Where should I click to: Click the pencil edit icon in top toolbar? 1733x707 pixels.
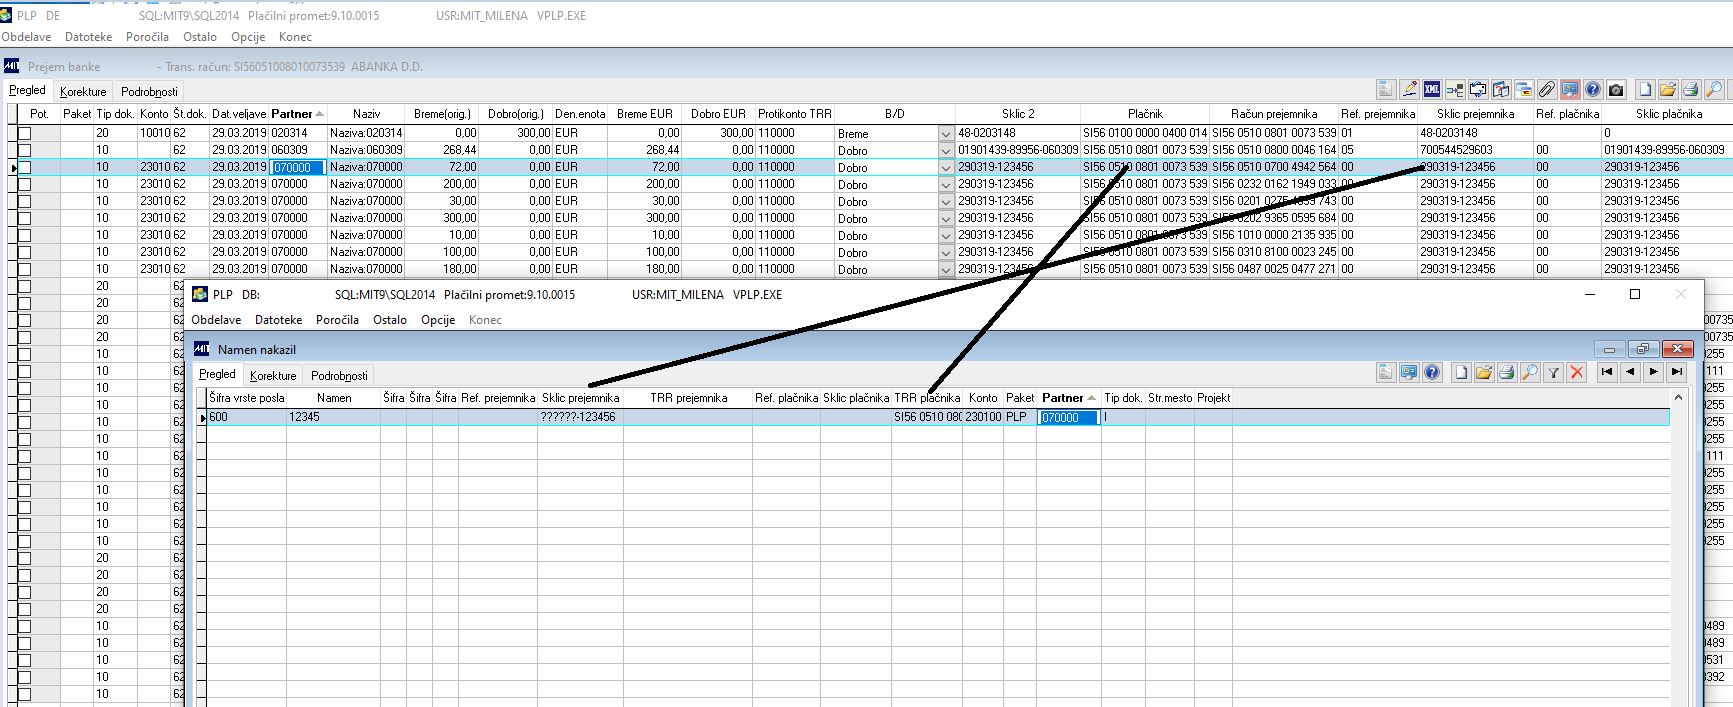(x=1409, y=90)
